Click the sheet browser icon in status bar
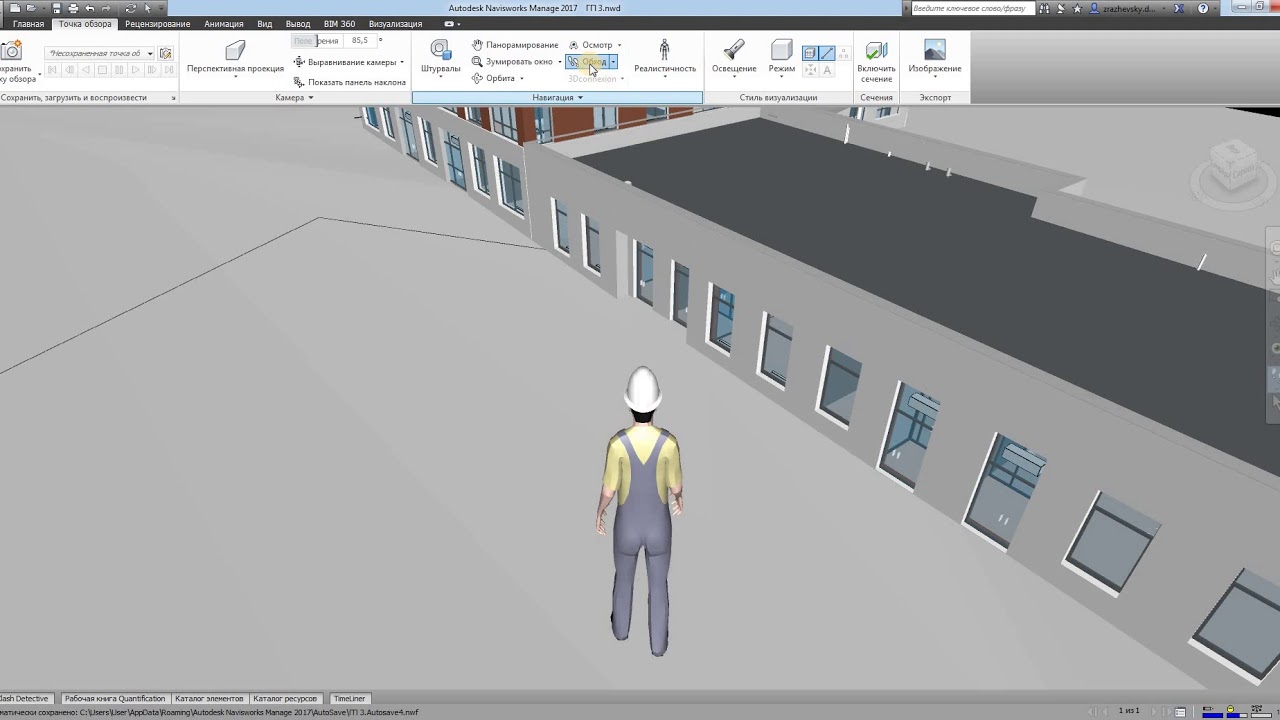This screenshot has width=1280, height=720. click(1181, 711)
